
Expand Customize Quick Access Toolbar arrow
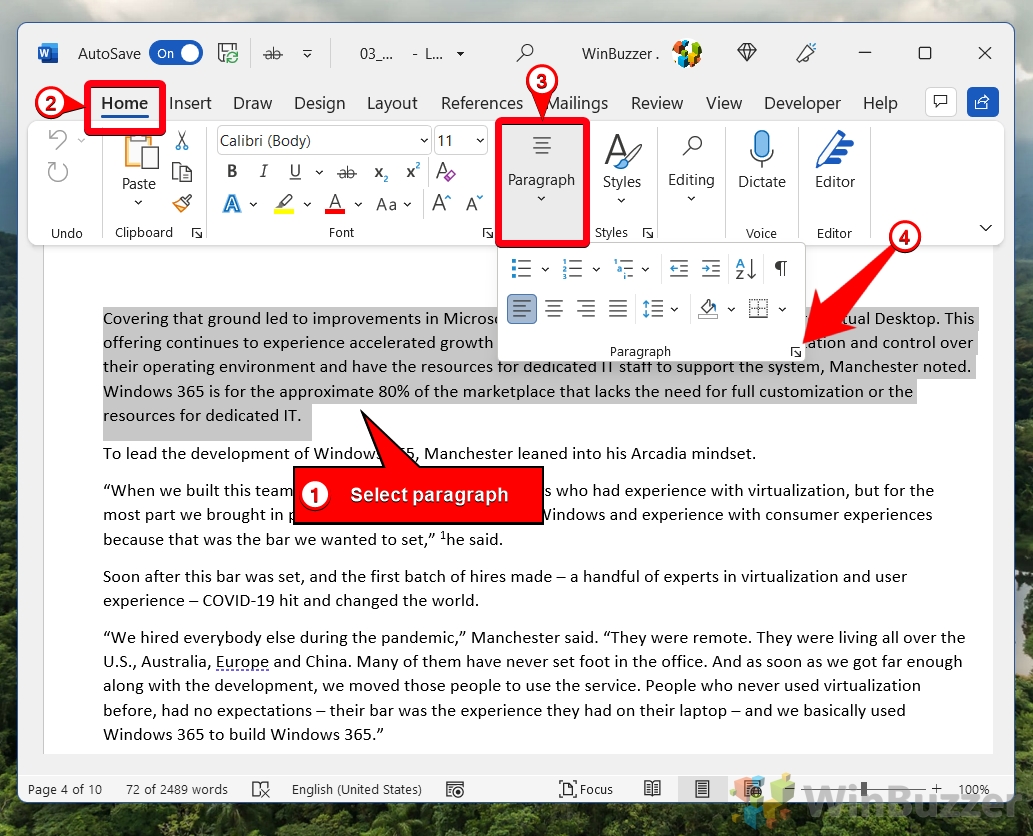click(x=307, y=54)
